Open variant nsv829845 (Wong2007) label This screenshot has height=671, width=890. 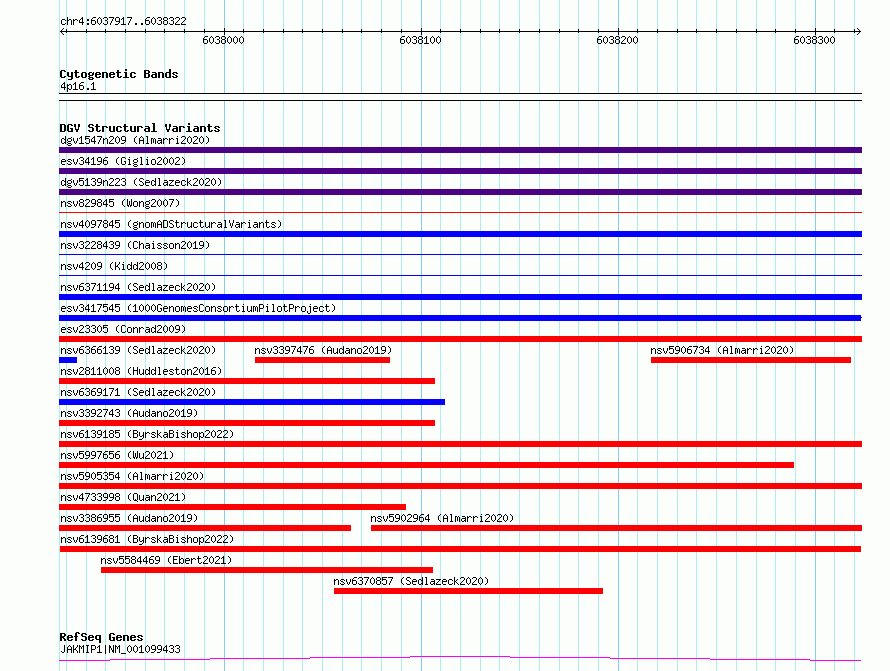point(120,203)
